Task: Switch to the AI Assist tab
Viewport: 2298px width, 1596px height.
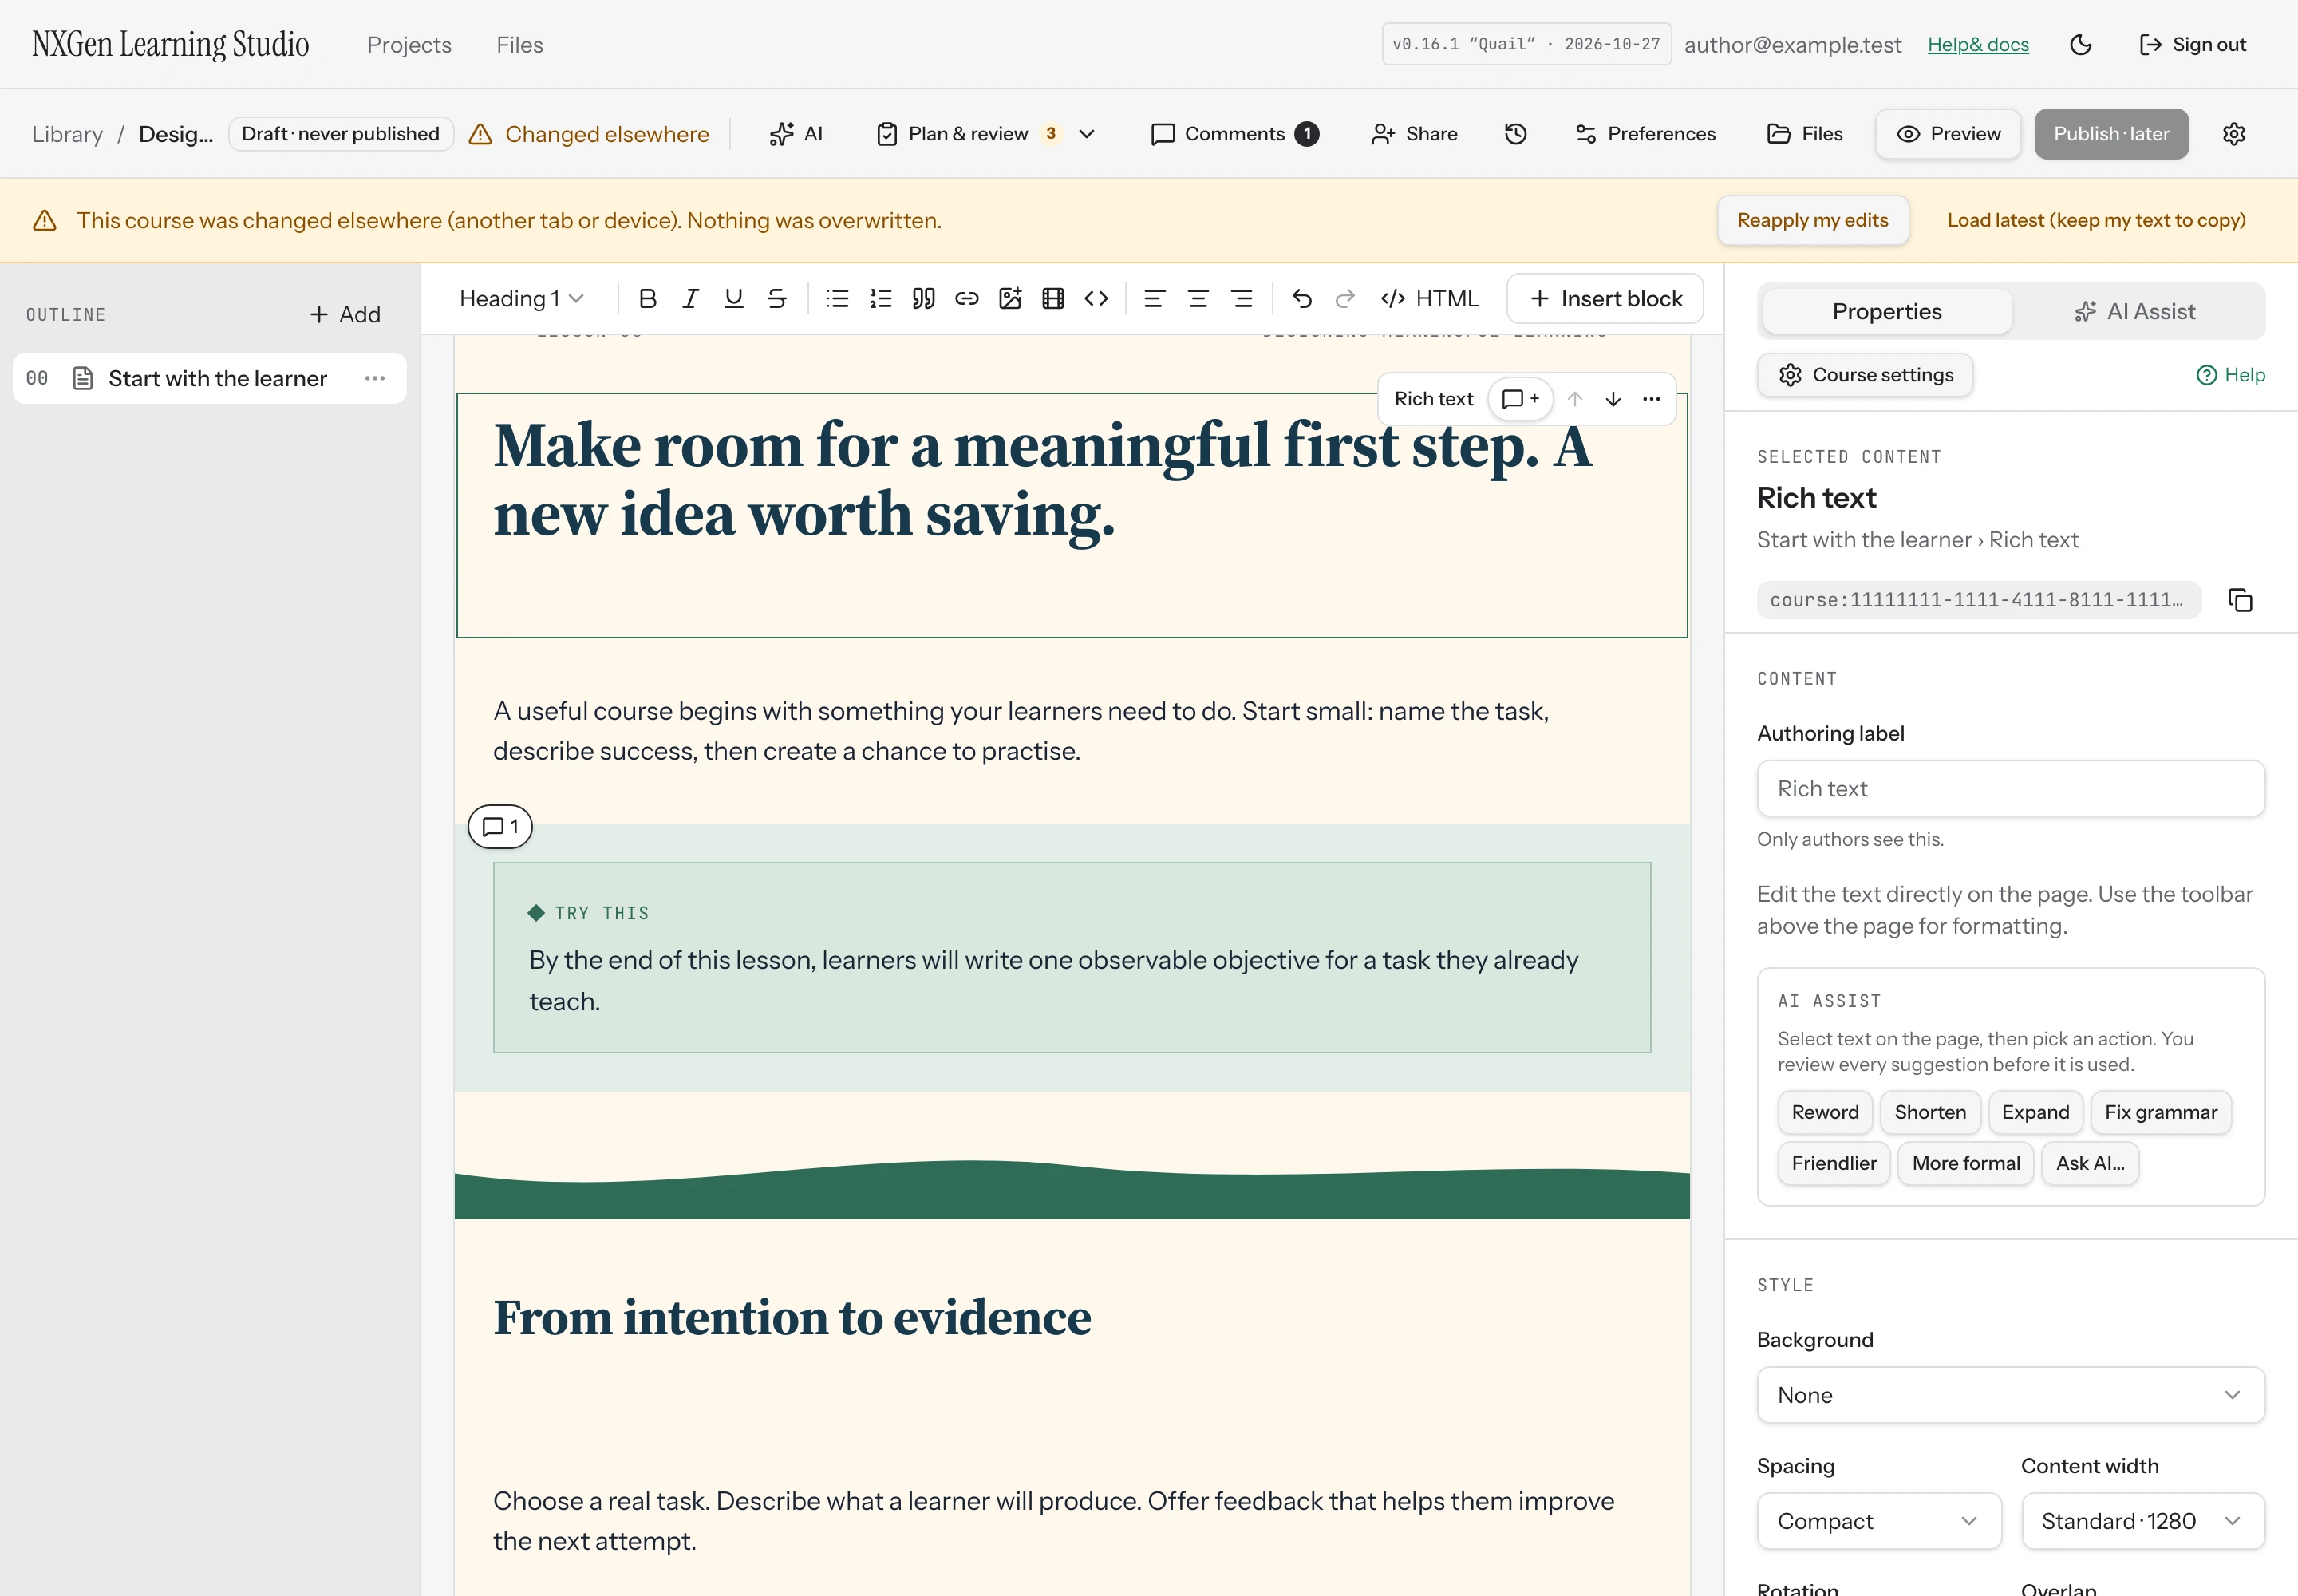Action: click(x=2136, y=312)
